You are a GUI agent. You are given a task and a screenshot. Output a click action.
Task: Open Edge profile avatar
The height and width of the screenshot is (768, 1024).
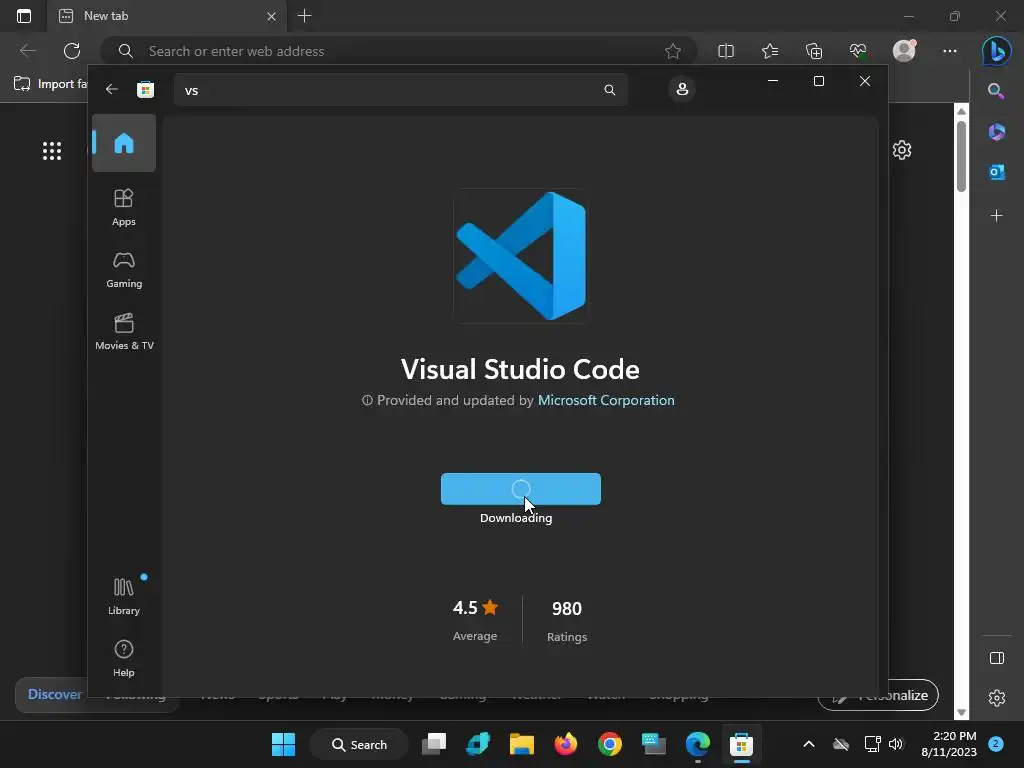(904, 51)
